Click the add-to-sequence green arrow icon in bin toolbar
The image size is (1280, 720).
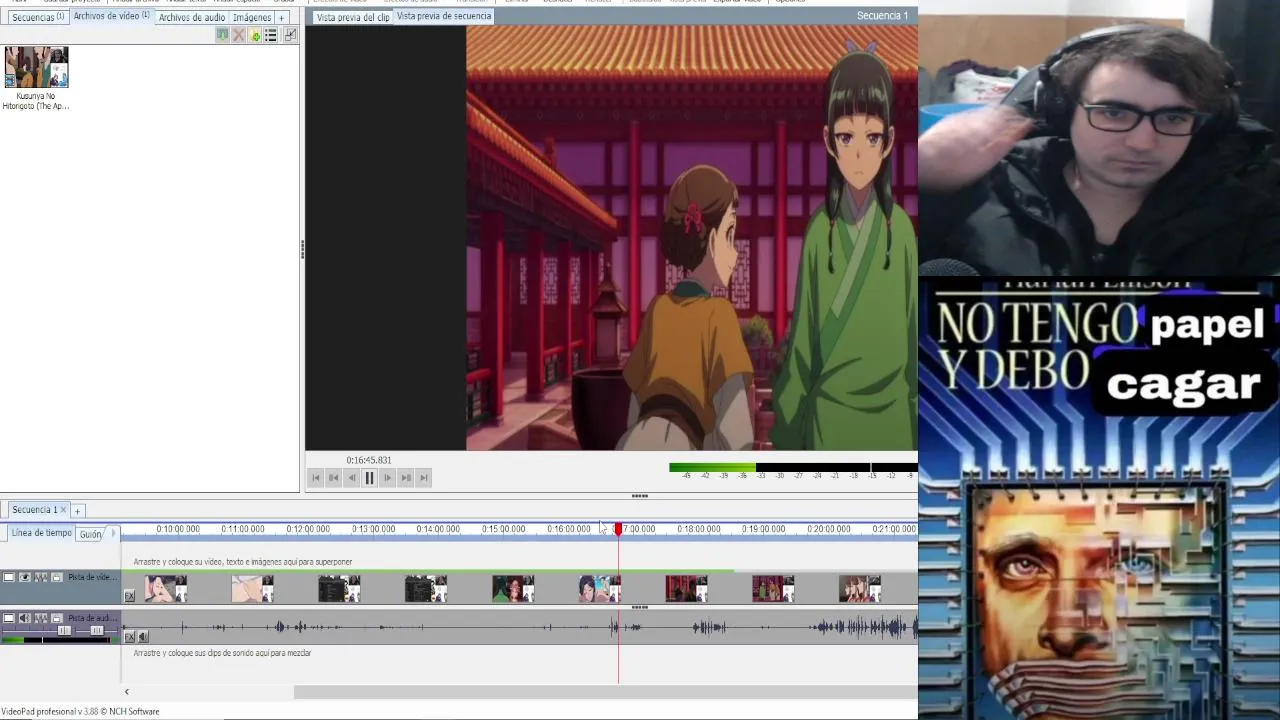pos(222,35)
